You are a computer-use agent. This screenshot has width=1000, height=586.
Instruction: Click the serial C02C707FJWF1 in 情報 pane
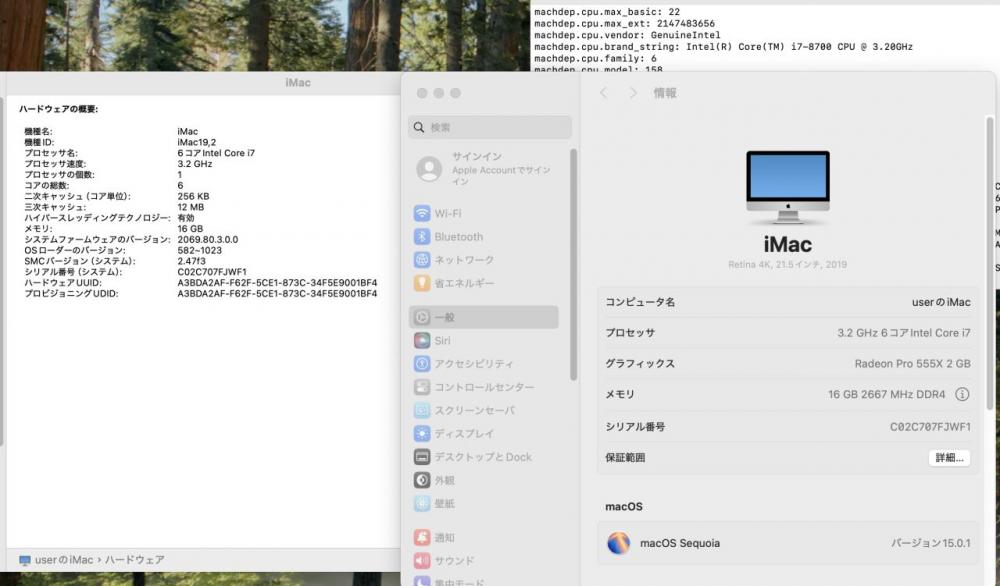[930, 427]
